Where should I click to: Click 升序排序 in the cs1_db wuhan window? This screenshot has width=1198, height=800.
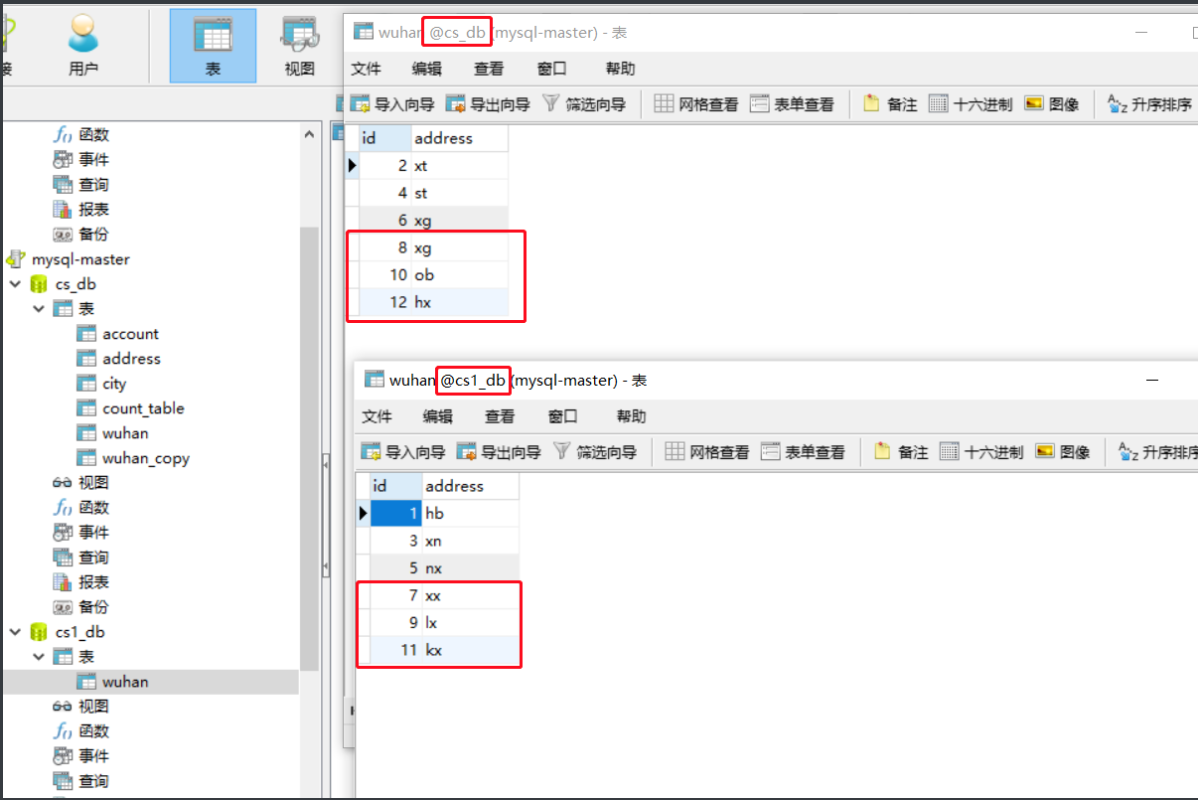tap(1158, 452)
